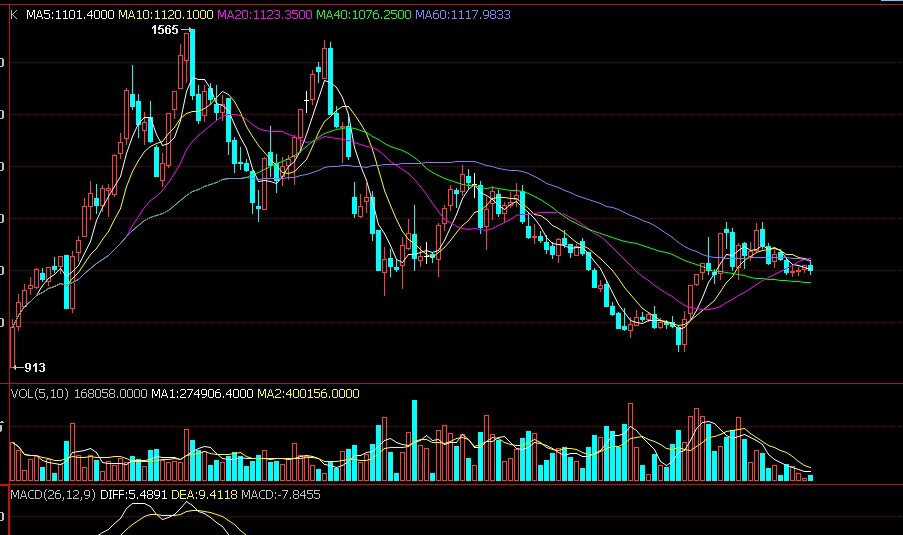Viewport: 903px width, 535px height.
Task: Click the DIFF:5.4891 value label
Action: [134, 495]
